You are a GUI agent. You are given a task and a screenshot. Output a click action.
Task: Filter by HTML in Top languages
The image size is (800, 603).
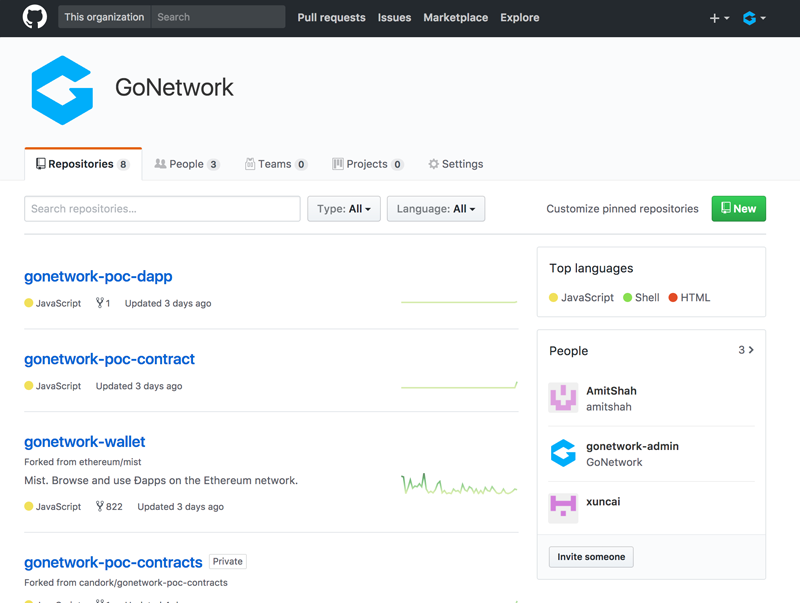pos(689,297)
